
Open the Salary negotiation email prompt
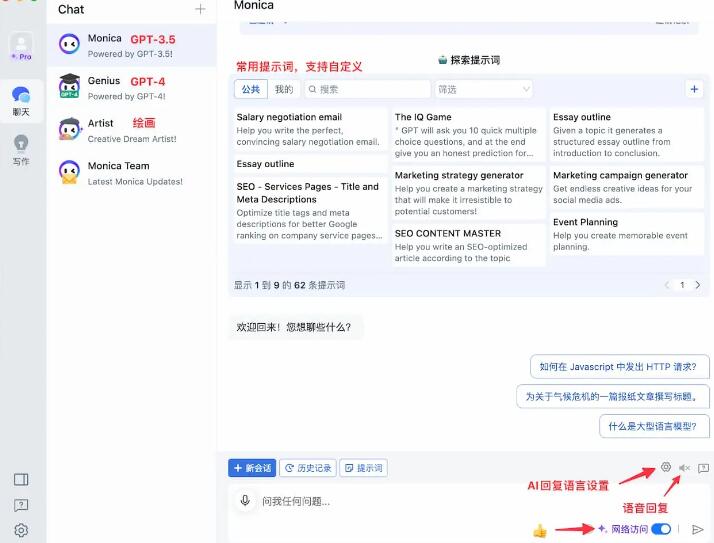click(x=310, y=129)
